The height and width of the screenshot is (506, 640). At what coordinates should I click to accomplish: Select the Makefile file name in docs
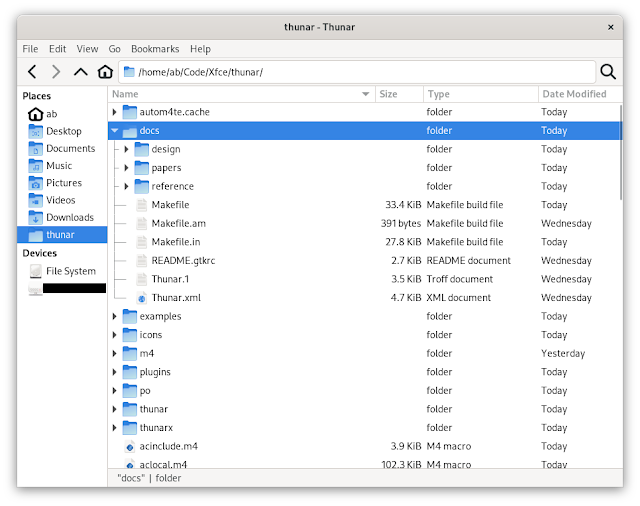170,205
